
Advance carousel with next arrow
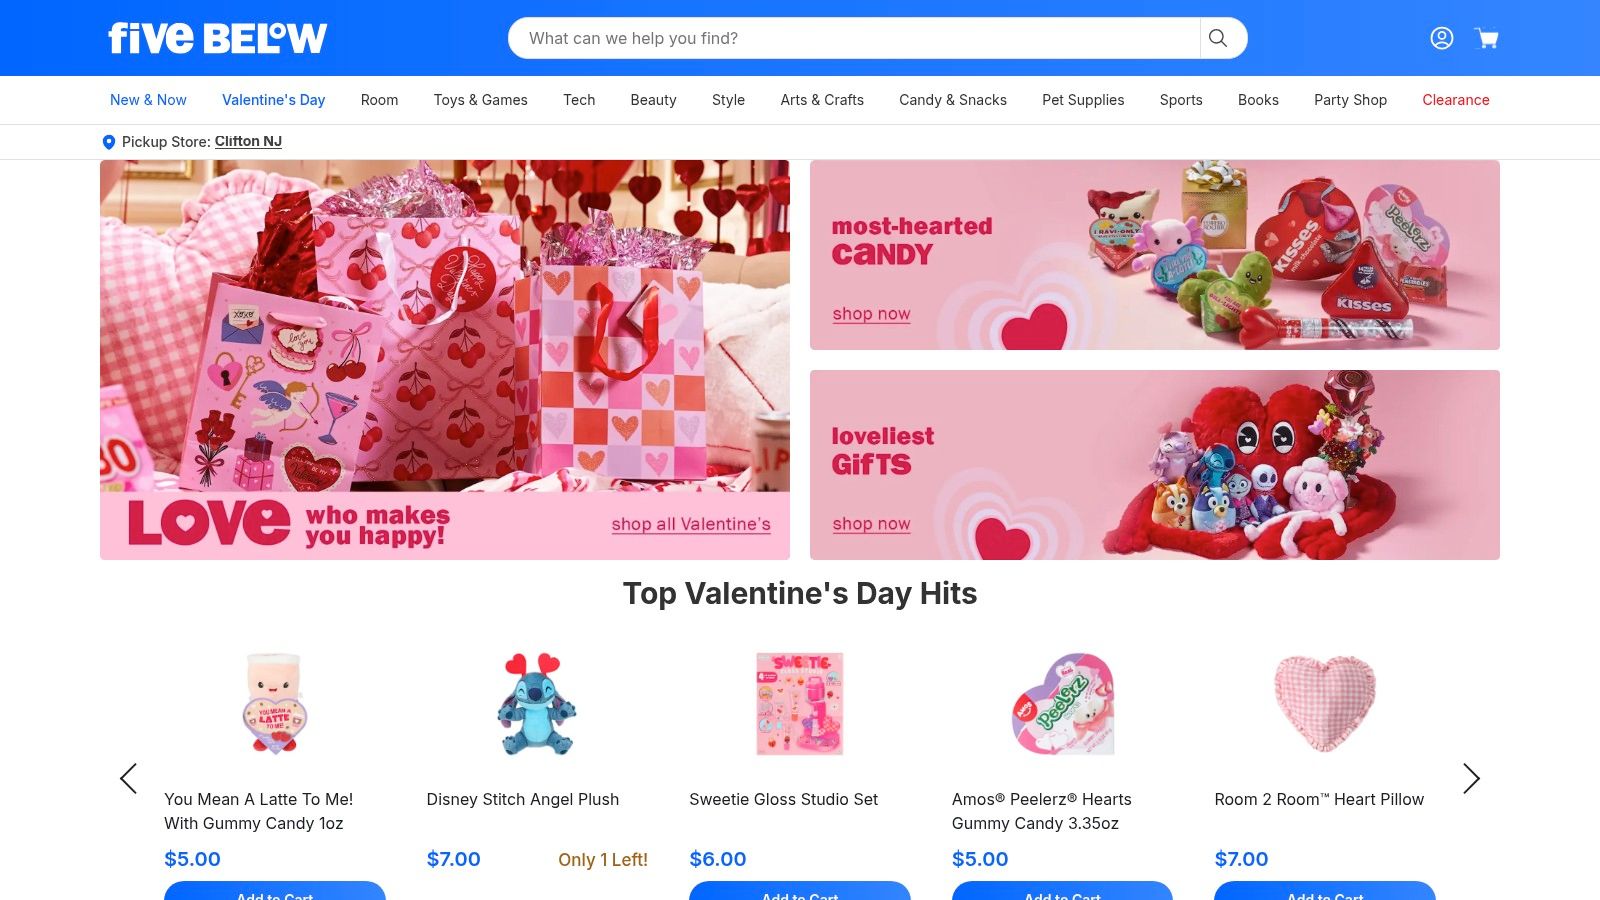click(x=1471, y=778)
